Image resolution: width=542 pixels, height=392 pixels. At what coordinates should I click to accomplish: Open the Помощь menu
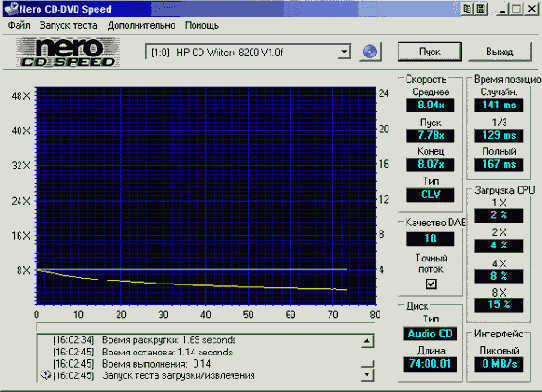pos(202,26)
